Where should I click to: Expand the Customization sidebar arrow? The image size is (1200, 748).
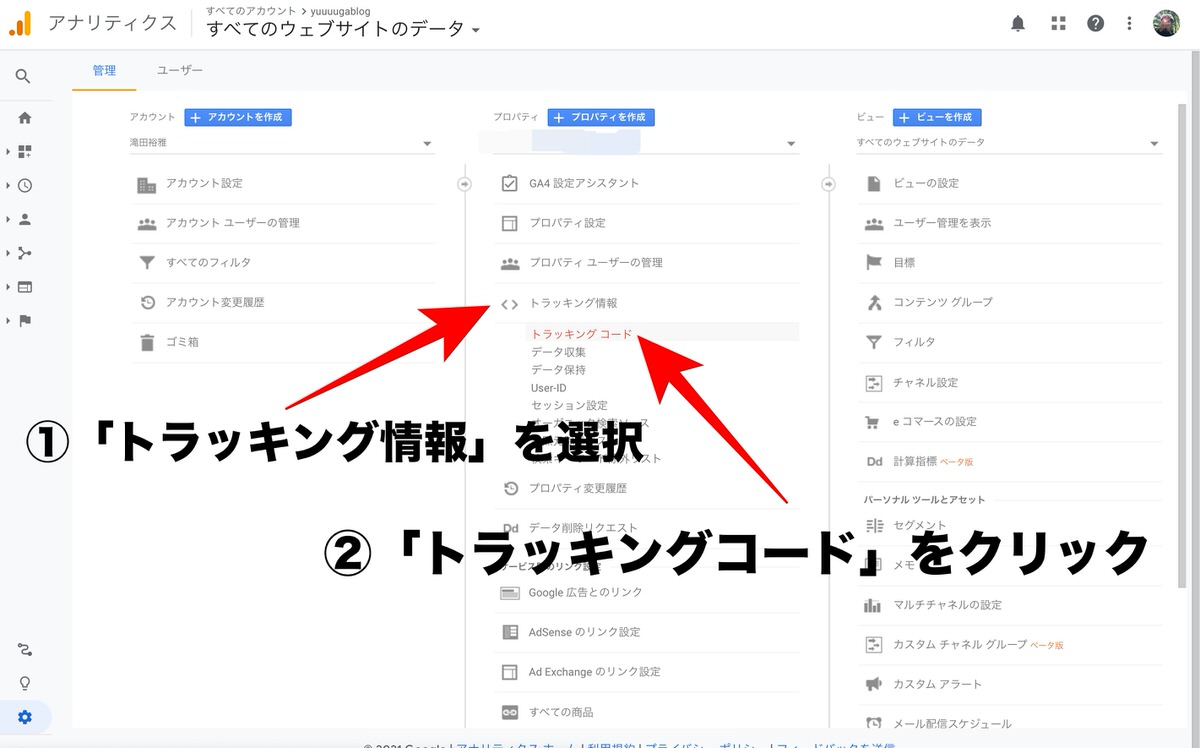[x=8, y=152]
